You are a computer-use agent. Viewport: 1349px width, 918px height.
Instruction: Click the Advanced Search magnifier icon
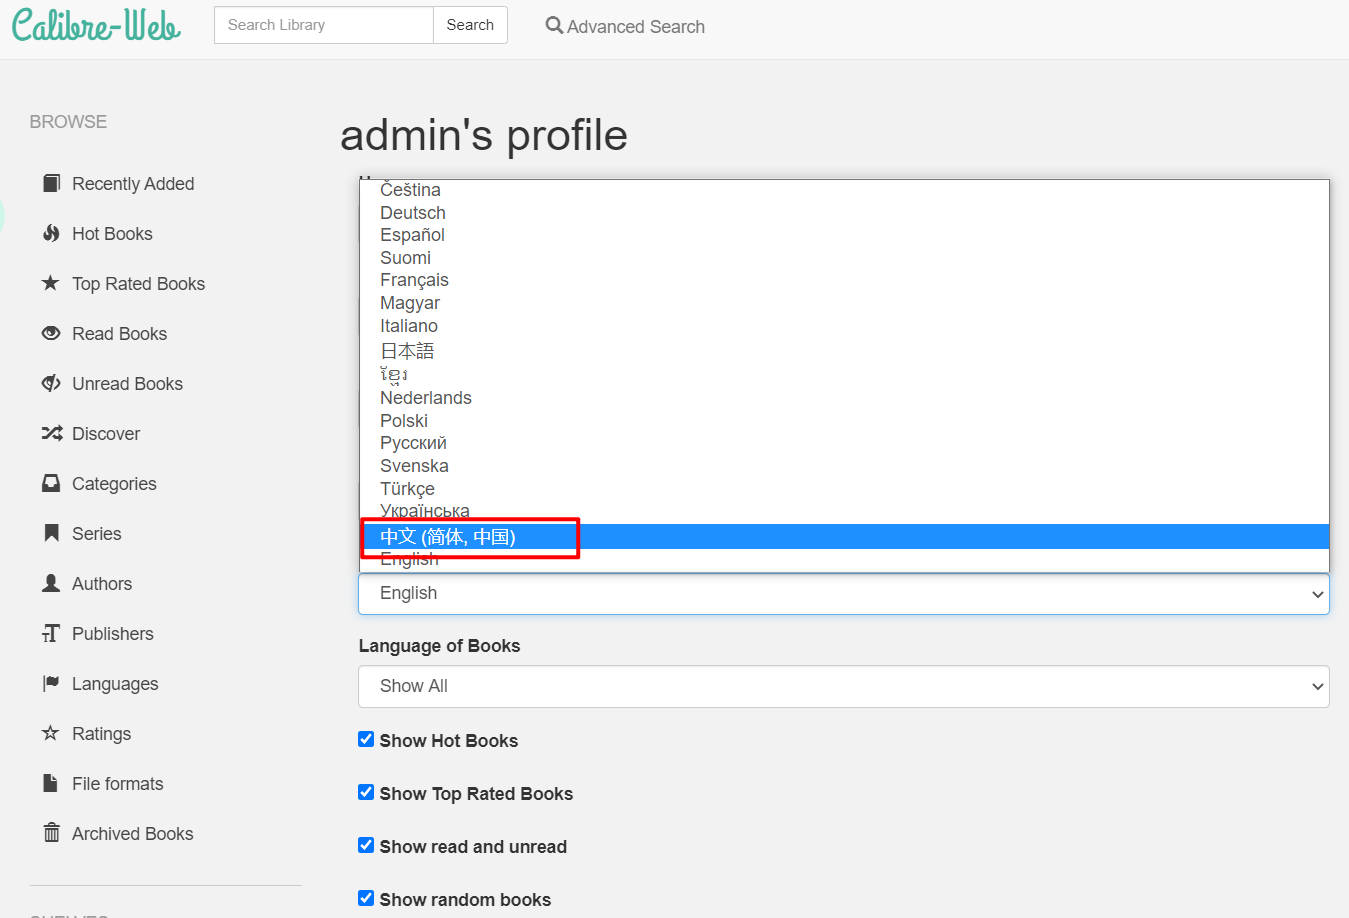tap(554, 26)
